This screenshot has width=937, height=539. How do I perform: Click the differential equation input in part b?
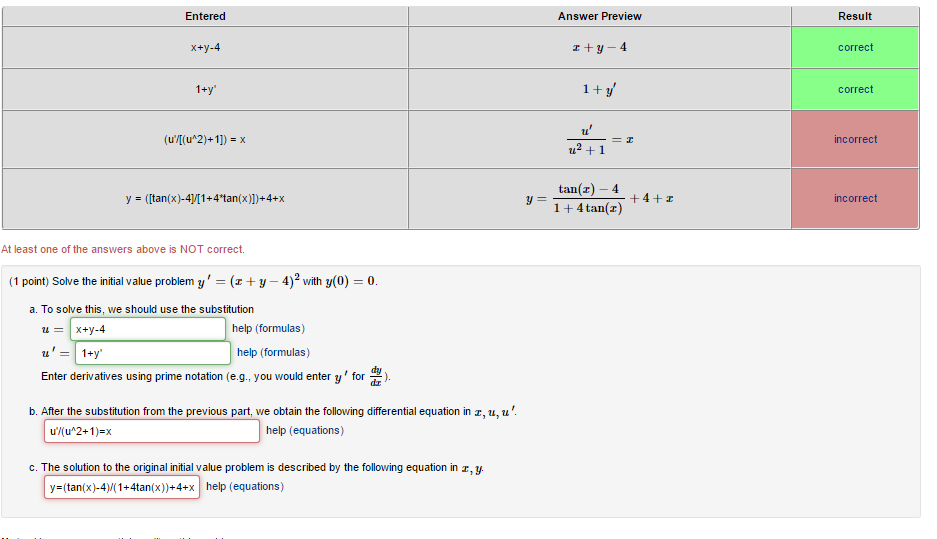pos(152,431)
